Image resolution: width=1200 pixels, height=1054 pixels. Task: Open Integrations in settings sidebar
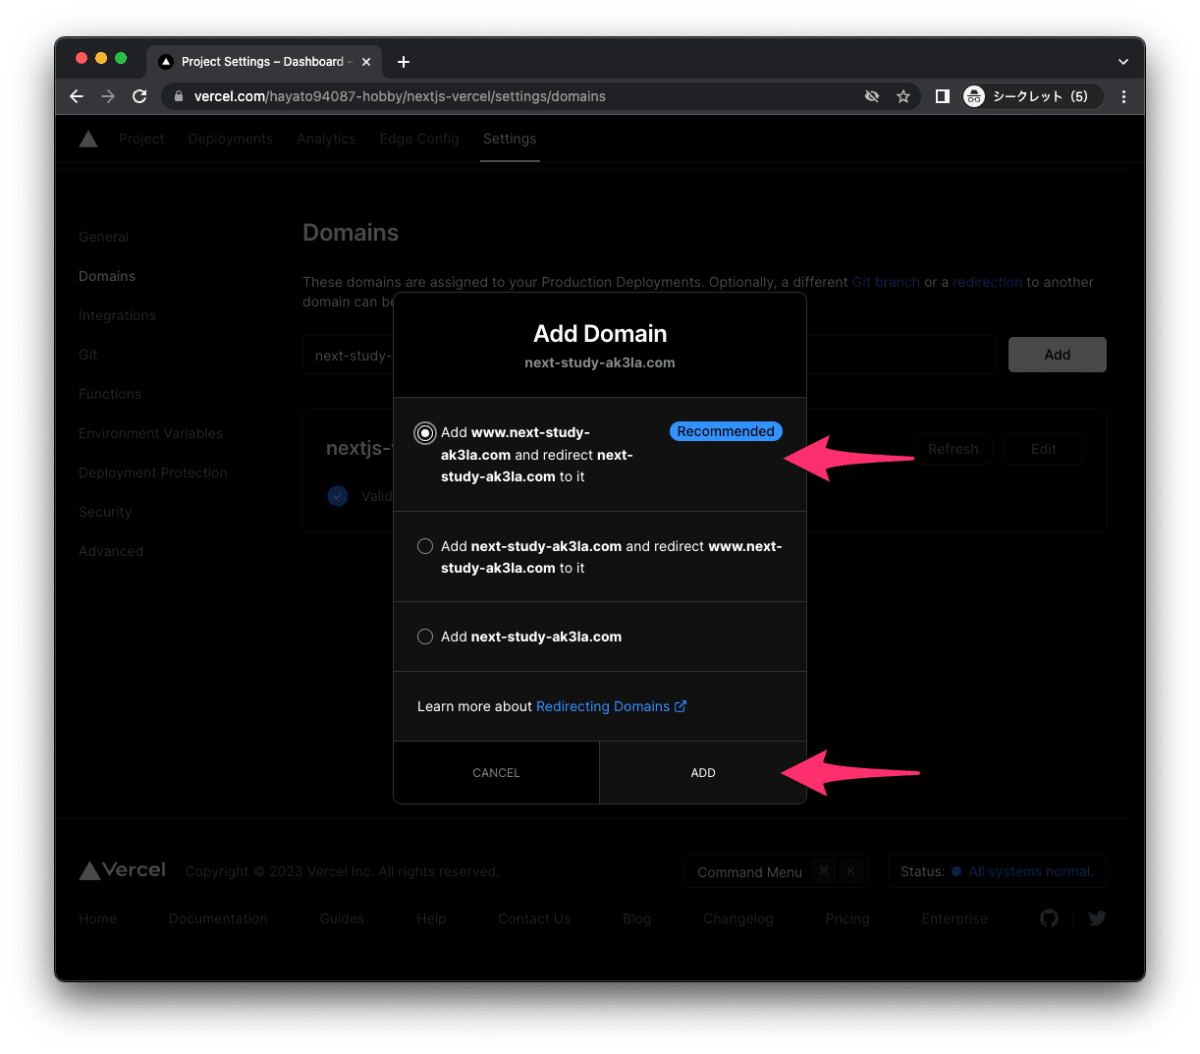[x=117, y=315]
